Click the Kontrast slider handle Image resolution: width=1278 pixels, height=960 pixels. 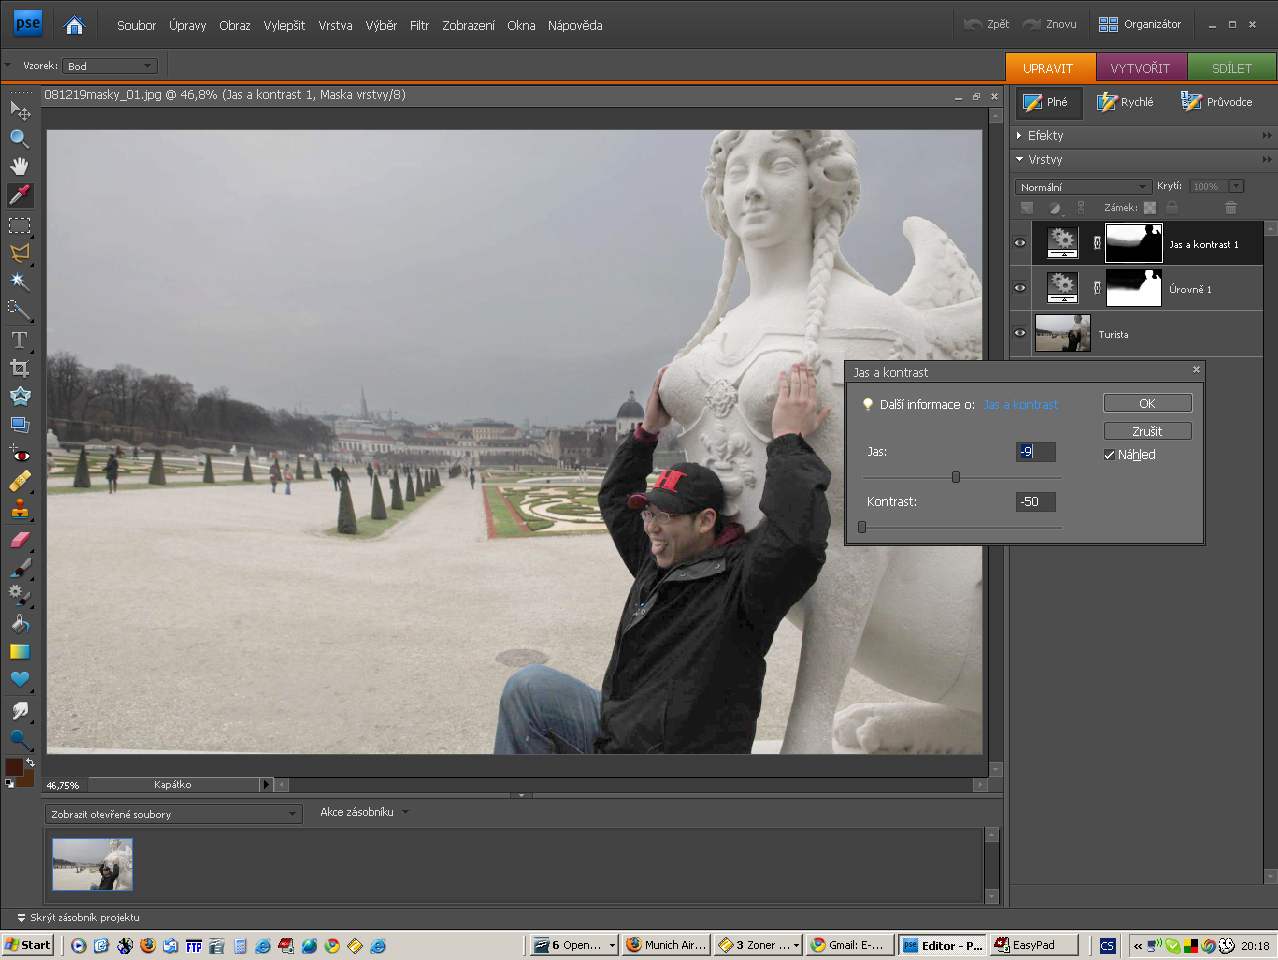862,527
